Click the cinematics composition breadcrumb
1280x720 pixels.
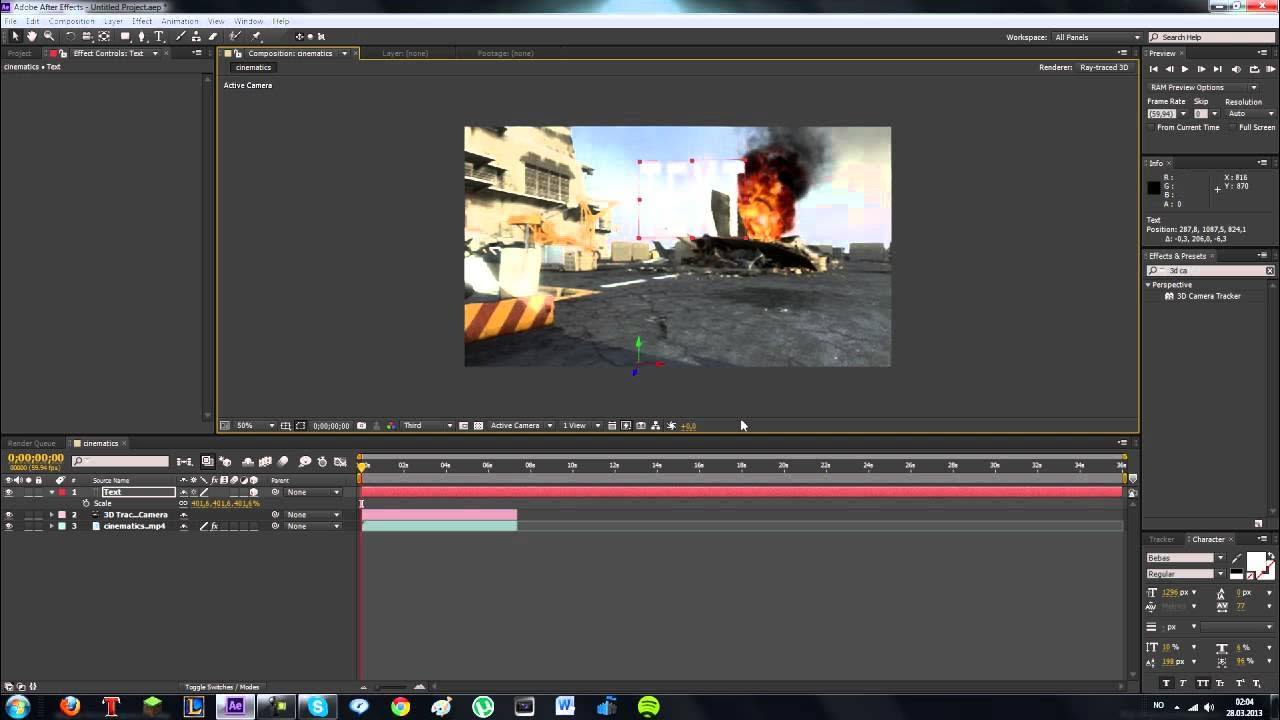[x=253, y=68]
